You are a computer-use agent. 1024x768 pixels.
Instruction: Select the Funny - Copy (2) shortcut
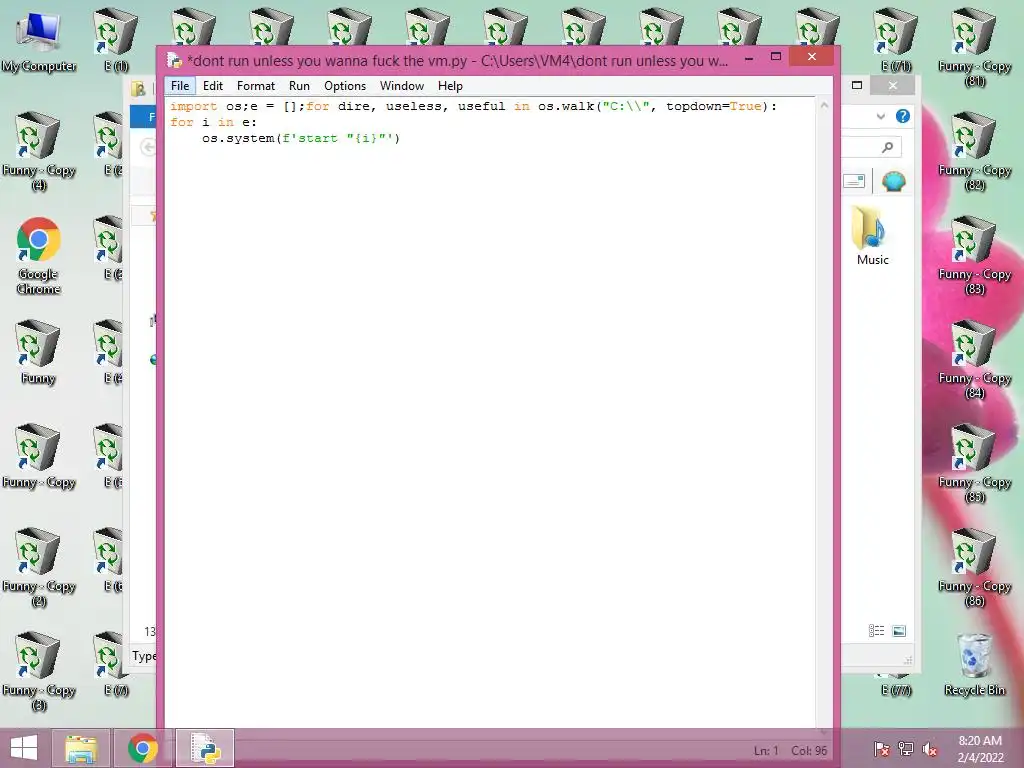pos(39,567)
